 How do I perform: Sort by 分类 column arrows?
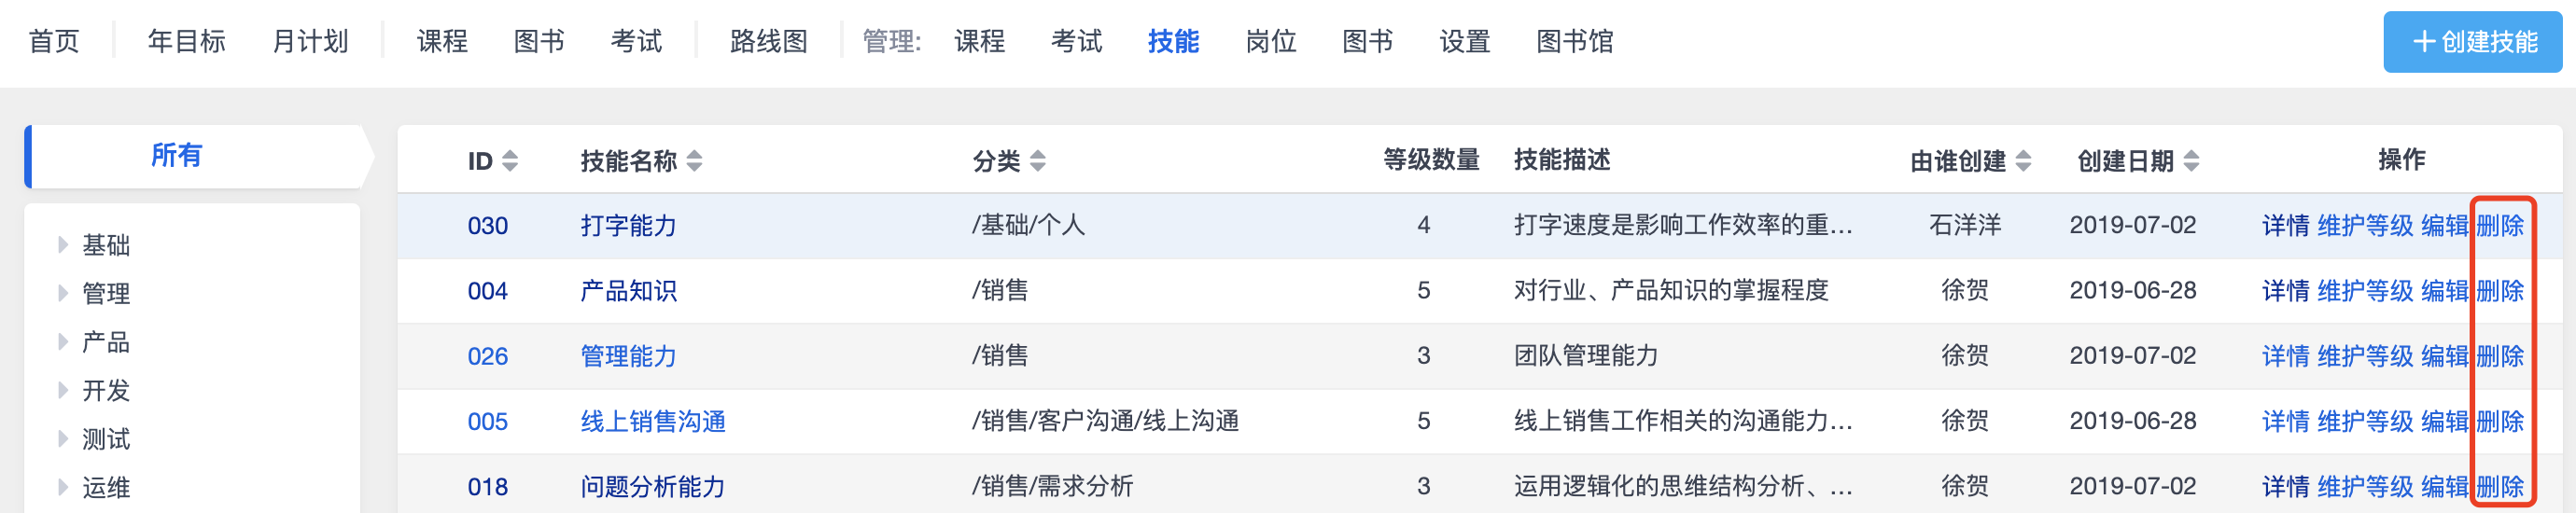click(x=1037, y=161)
